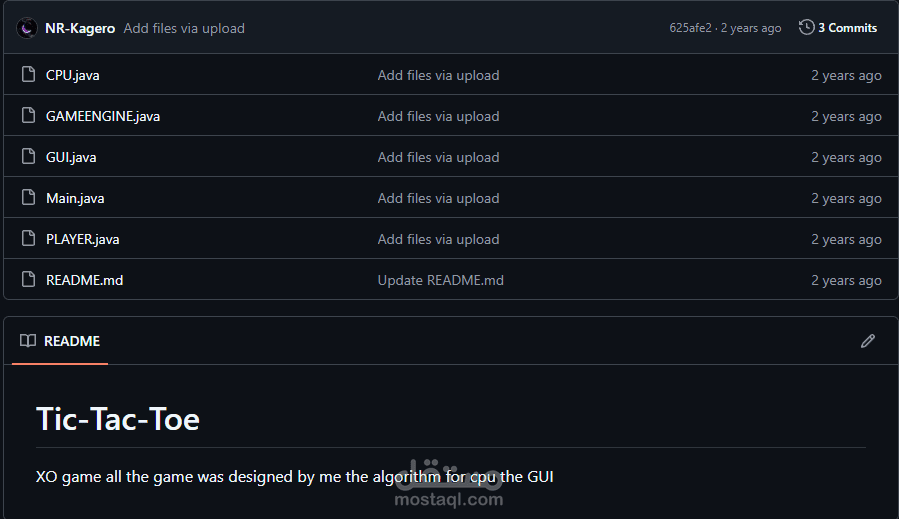
Task: Open the PLAYER.java file
Action: click(x=83, y=239)
